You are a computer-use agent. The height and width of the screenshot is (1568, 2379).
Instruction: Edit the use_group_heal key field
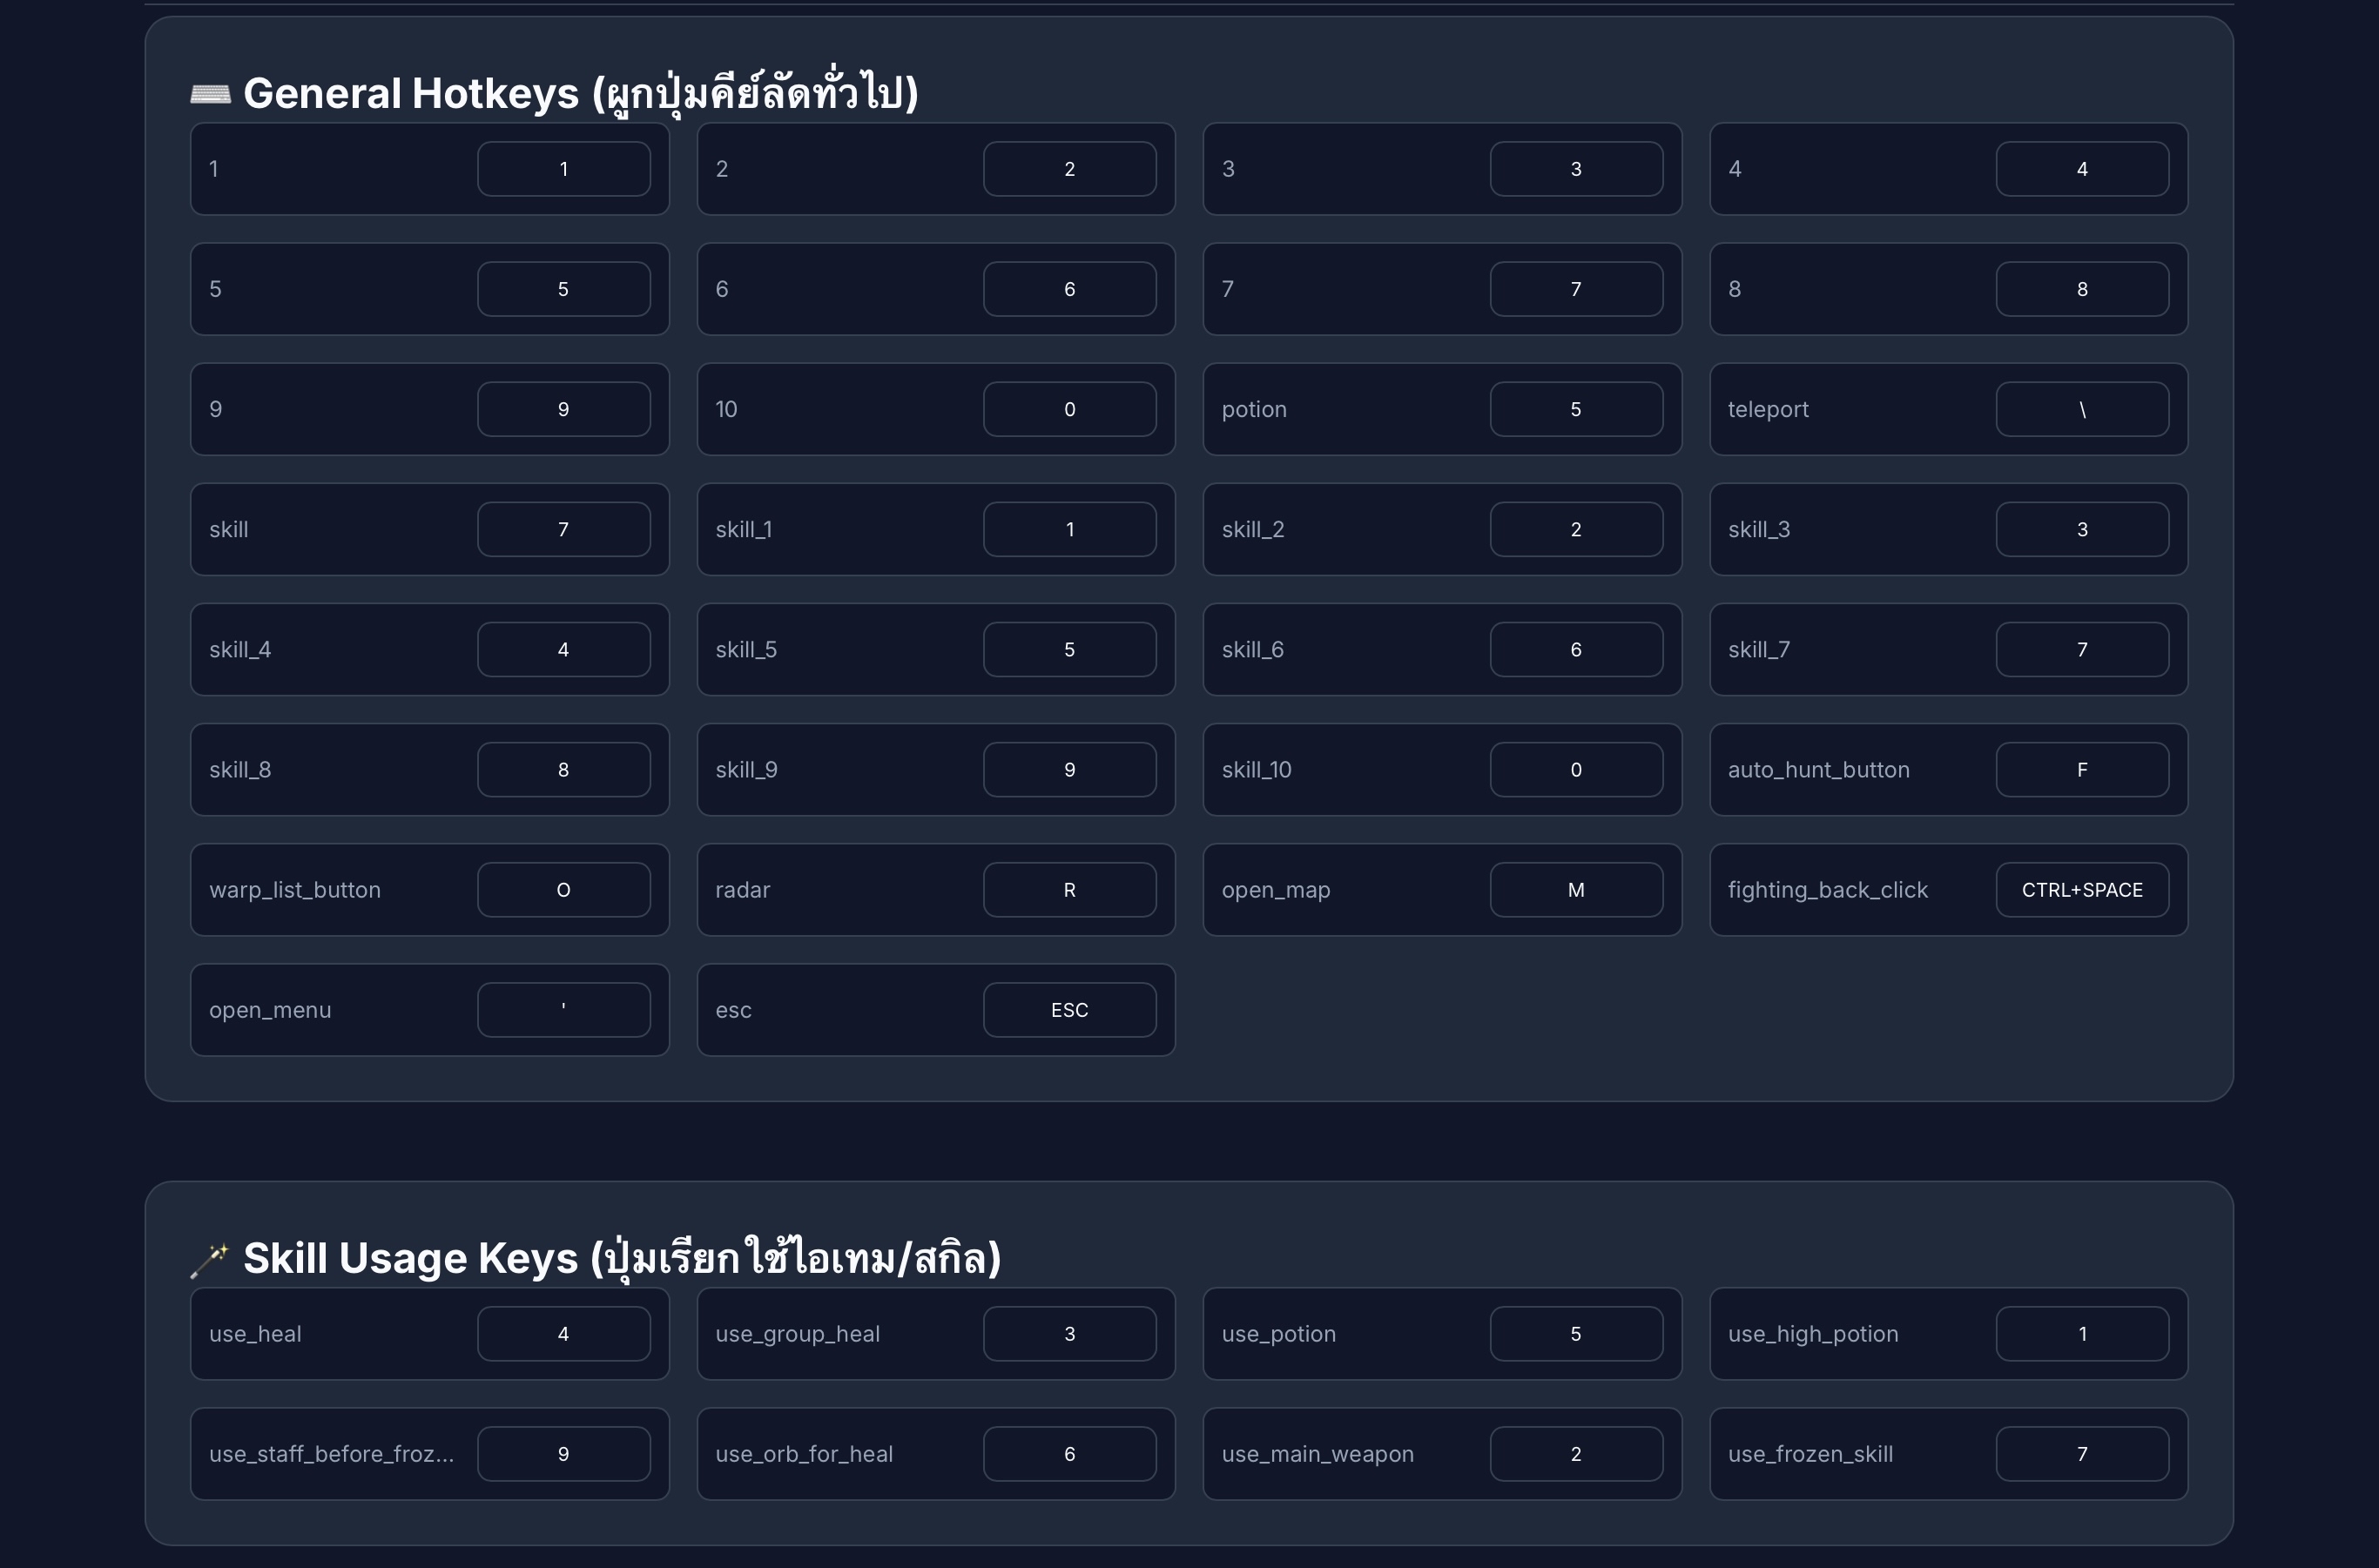pos(1069,1333)
